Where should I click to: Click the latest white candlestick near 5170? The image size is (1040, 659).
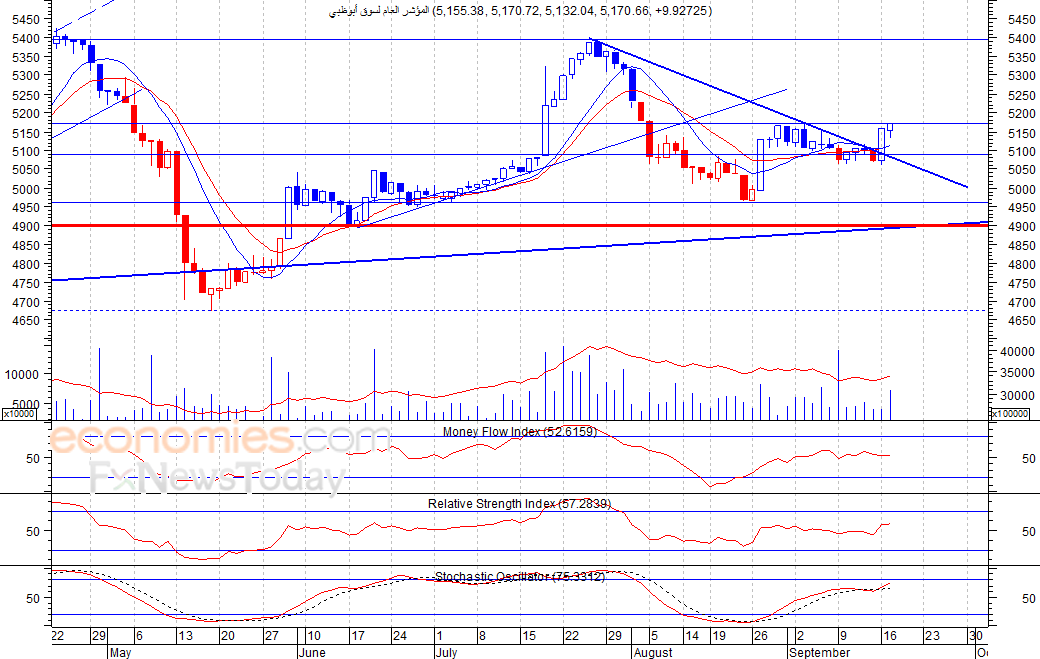point(890,127)
